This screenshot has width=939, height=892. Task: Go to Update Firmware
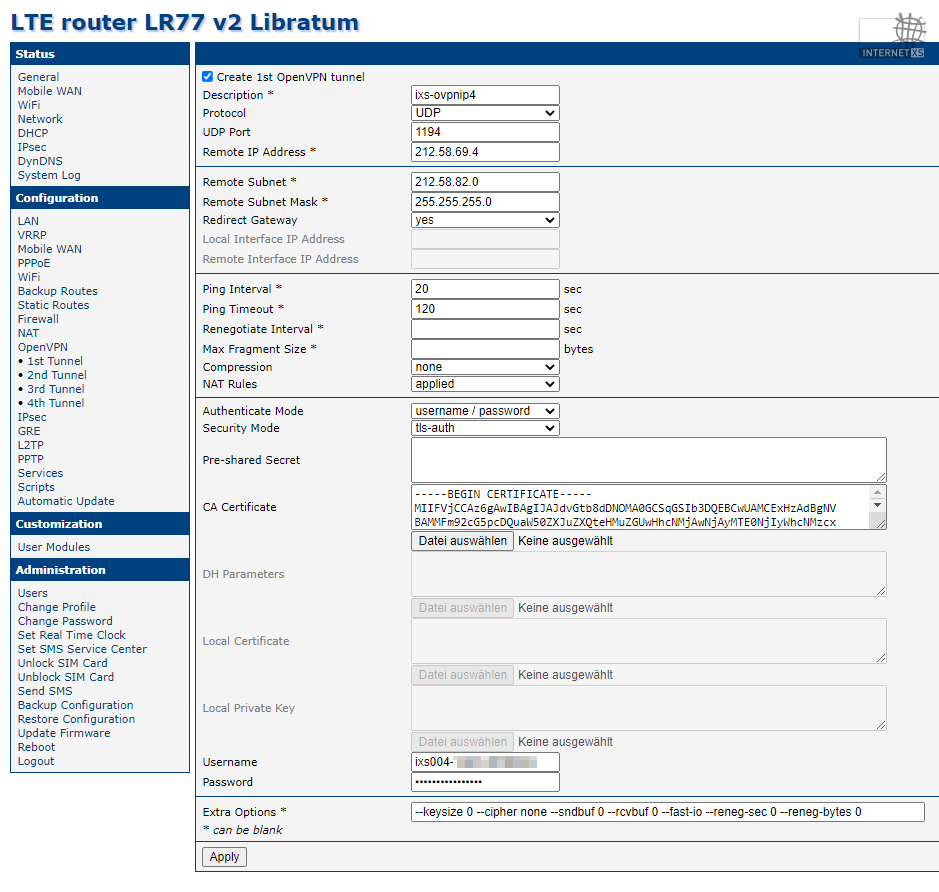click(64, 733)
